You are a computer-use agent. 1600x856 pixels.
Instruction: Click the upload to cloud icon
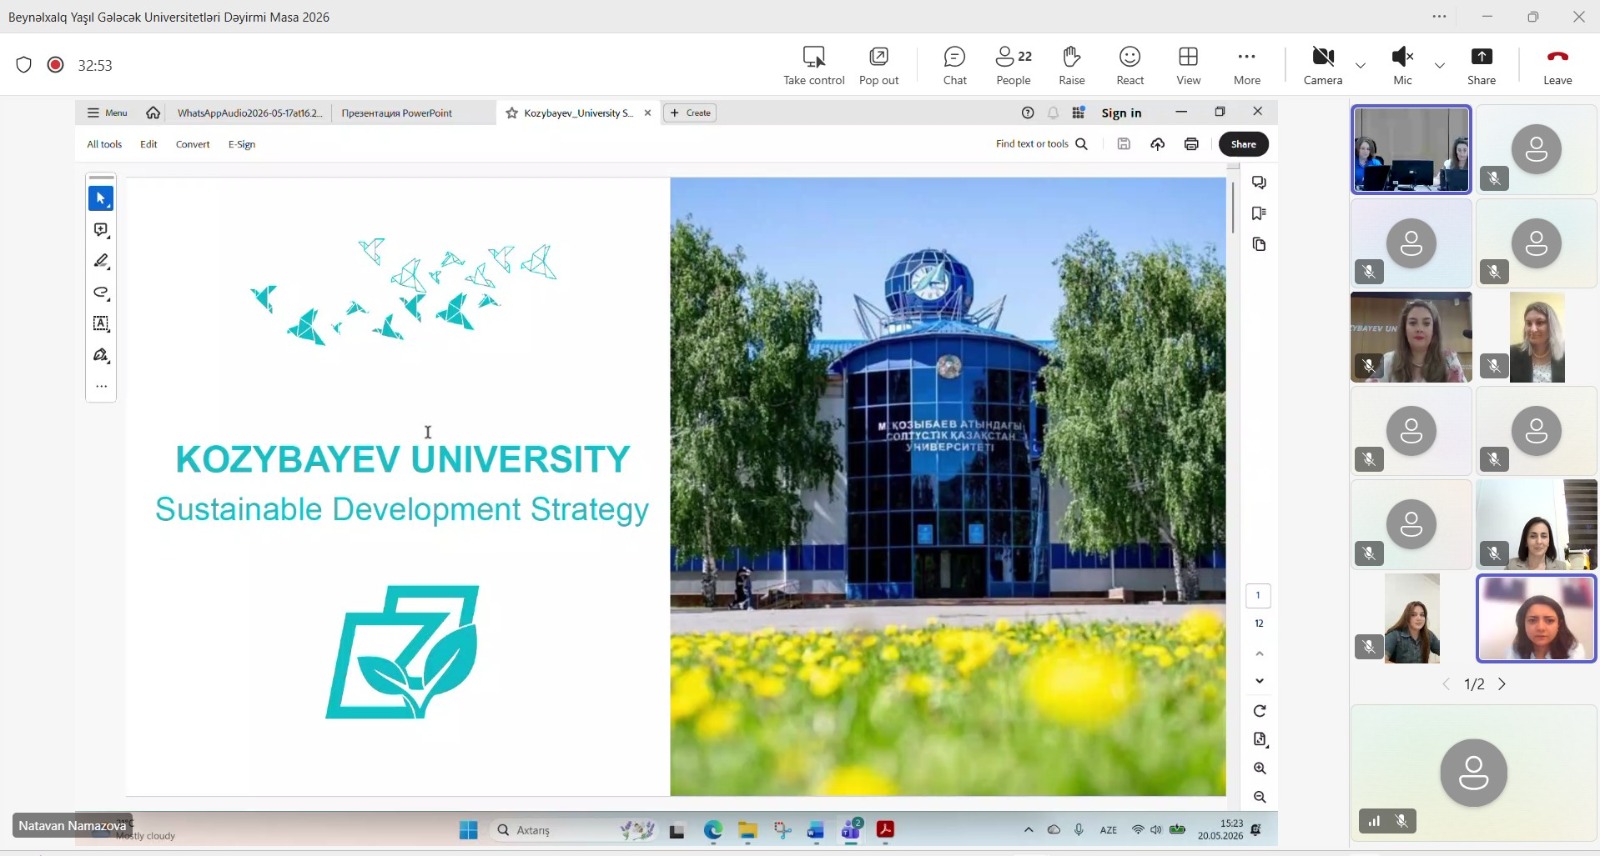[1157, 144]
